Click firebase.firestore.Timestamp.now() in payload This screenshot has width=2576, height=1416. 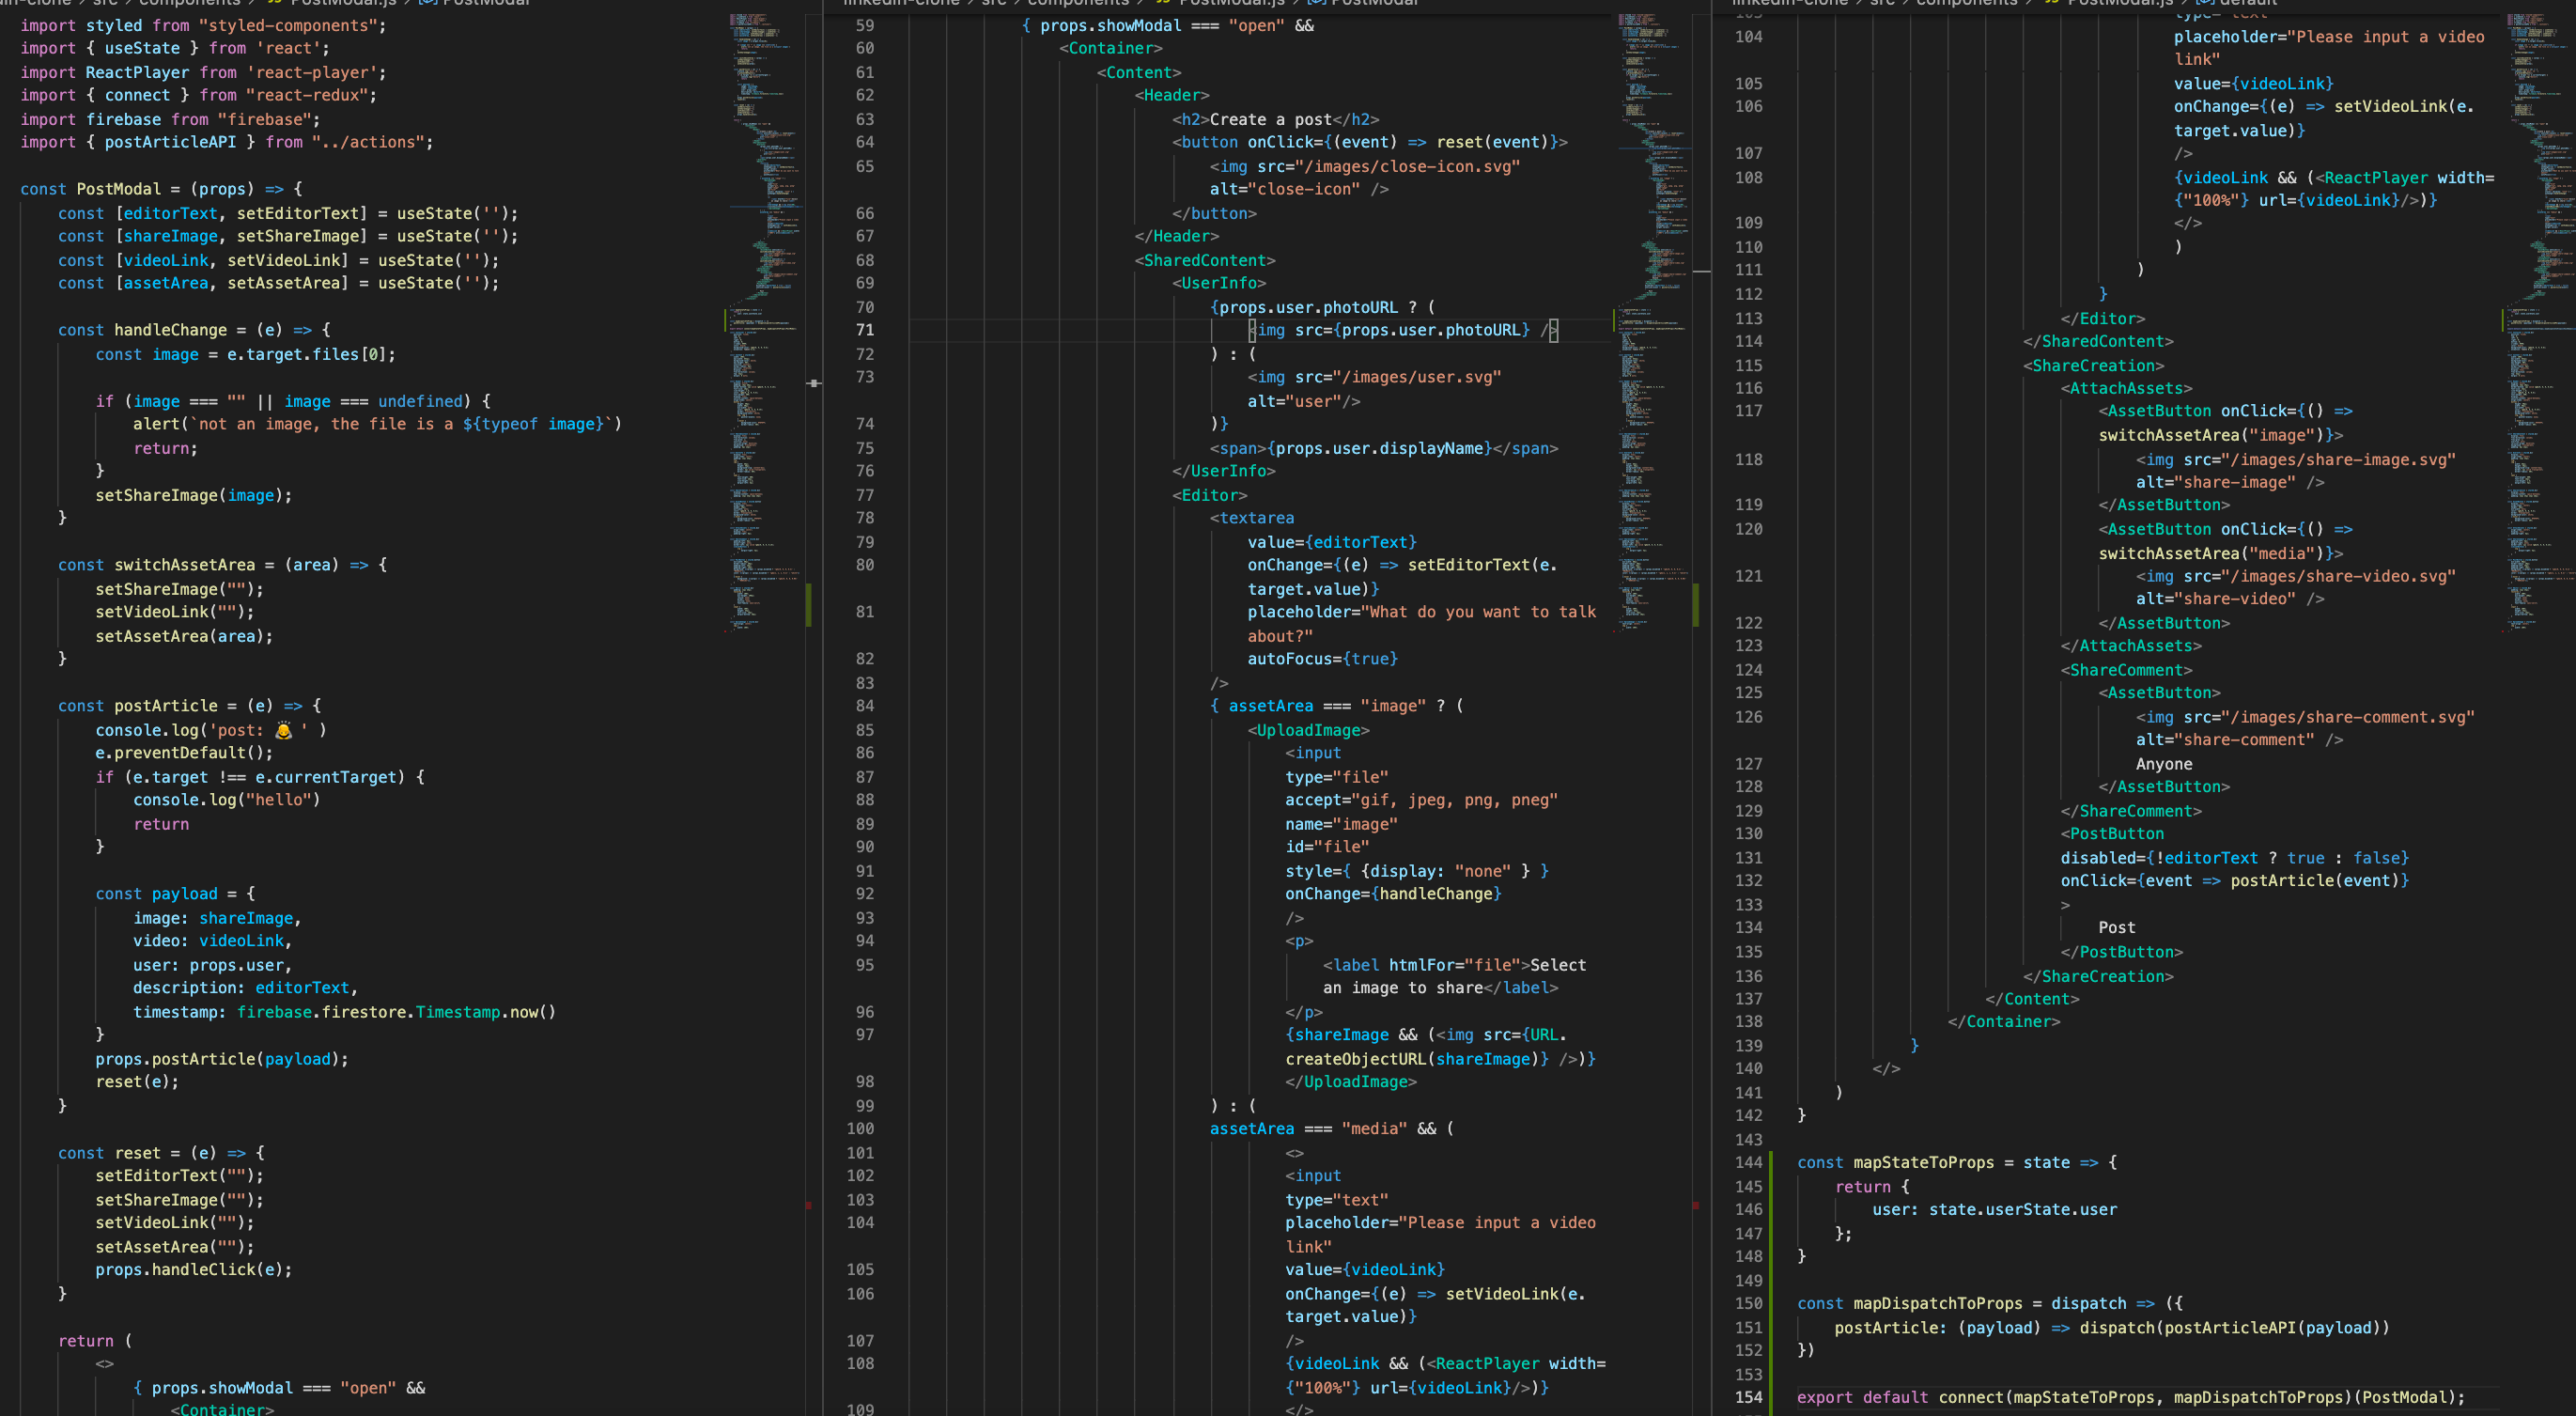[396, 1012]
